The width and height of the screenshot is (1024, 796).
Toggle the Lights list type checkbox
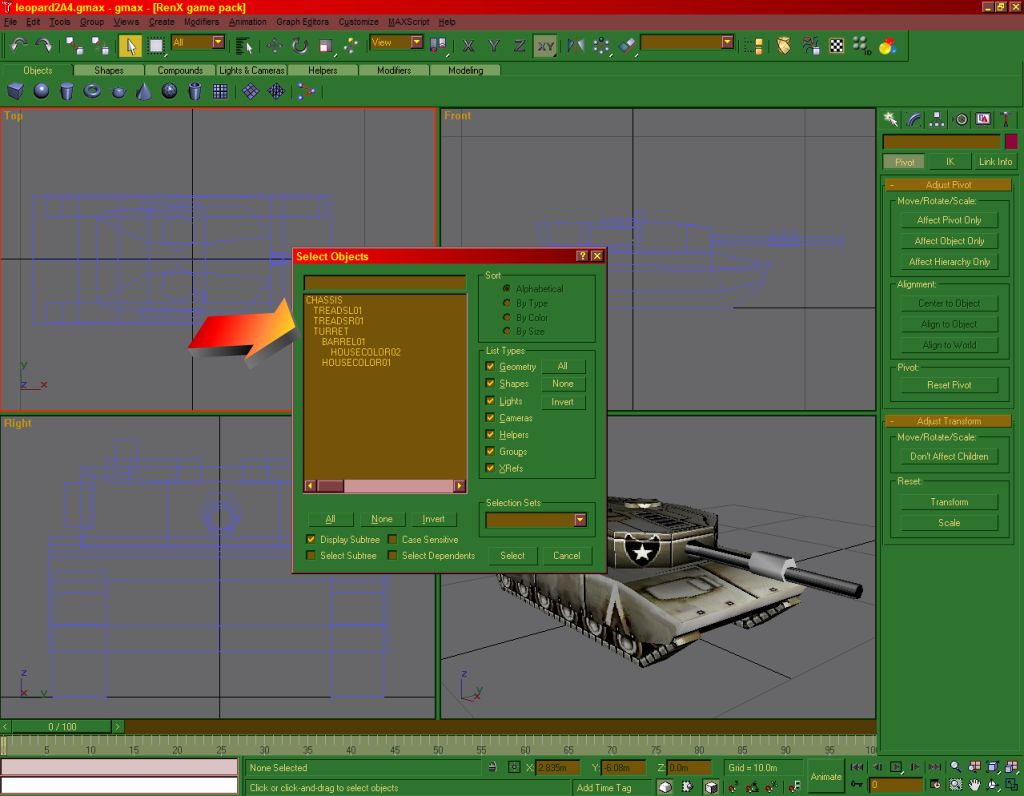pyautogui.click(x=490, y=401)
